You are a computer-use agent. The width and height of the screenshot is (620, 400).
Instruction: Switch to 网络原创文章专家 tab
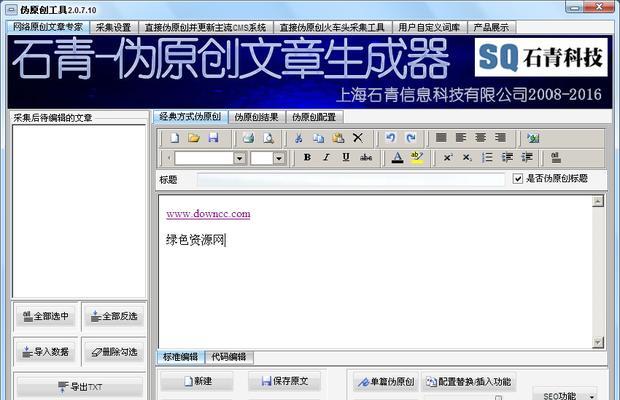coord(48,26)
